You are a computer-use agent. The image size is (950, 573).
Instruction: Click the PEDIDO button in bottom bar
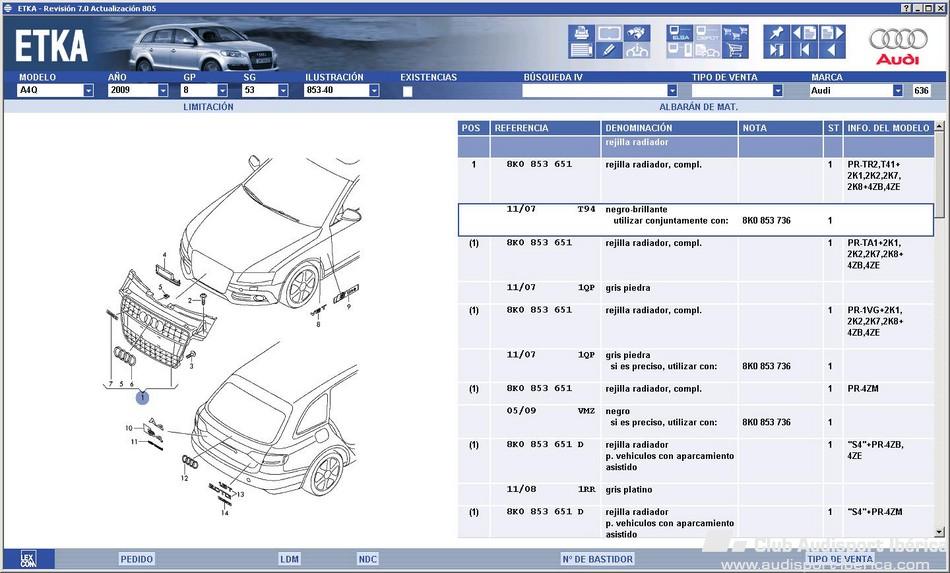[136, 558]
